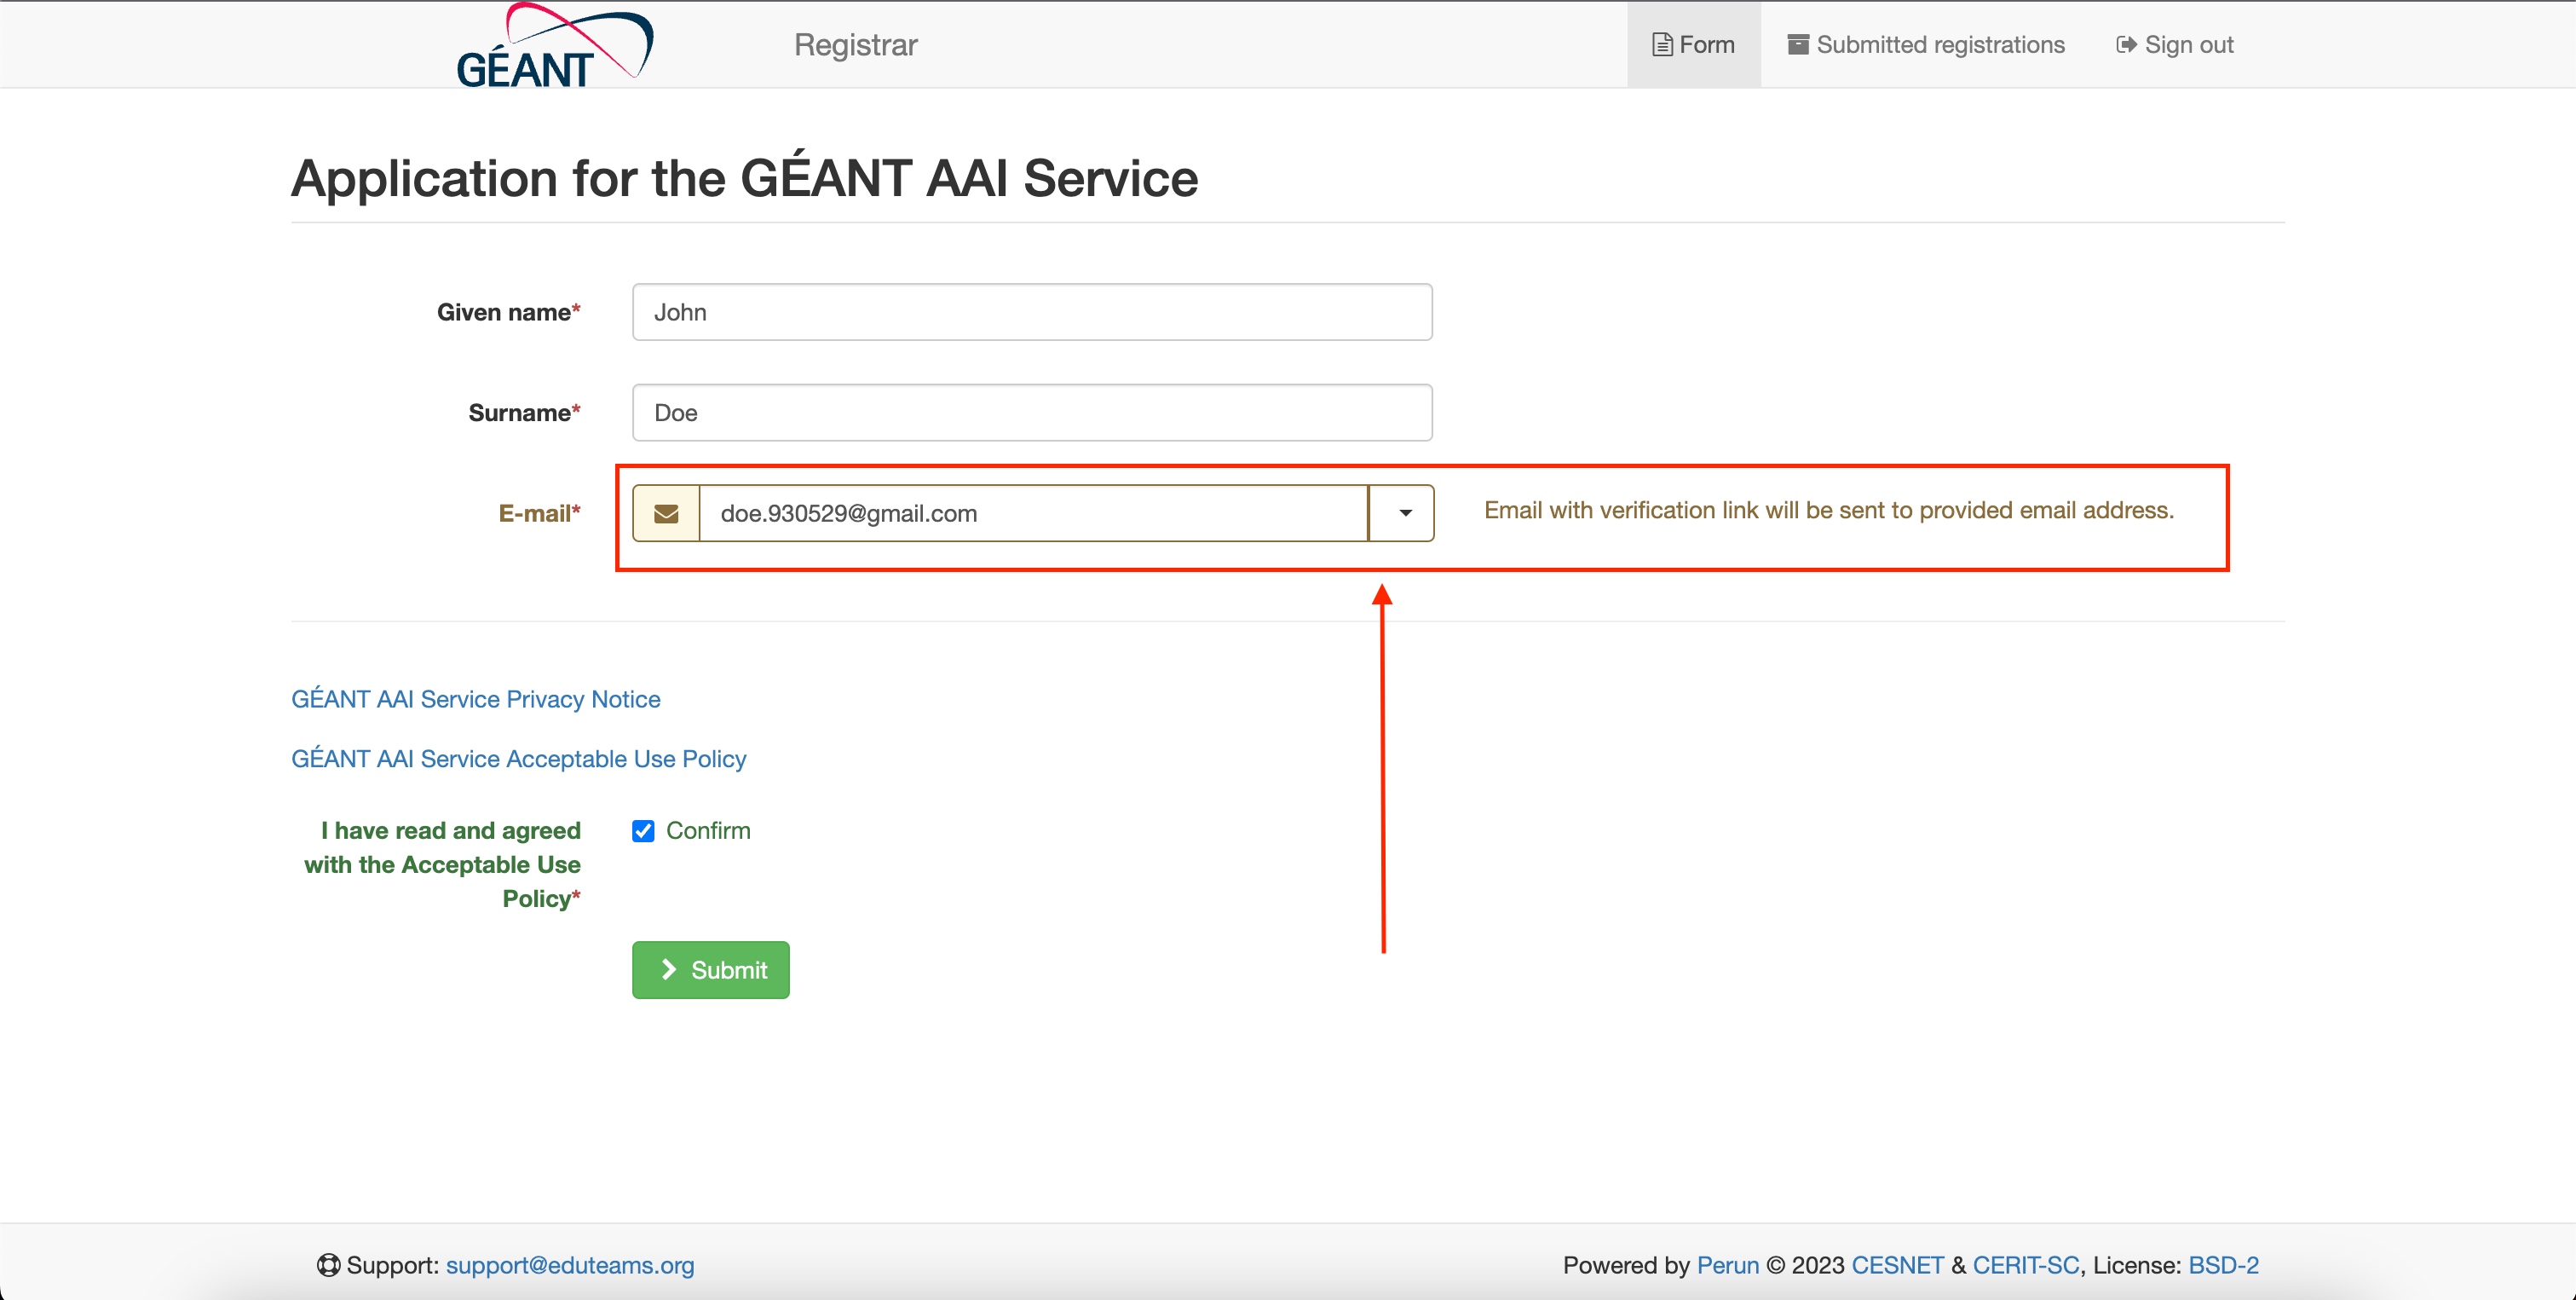Click the 'Surname' field label

click(524, 413)
